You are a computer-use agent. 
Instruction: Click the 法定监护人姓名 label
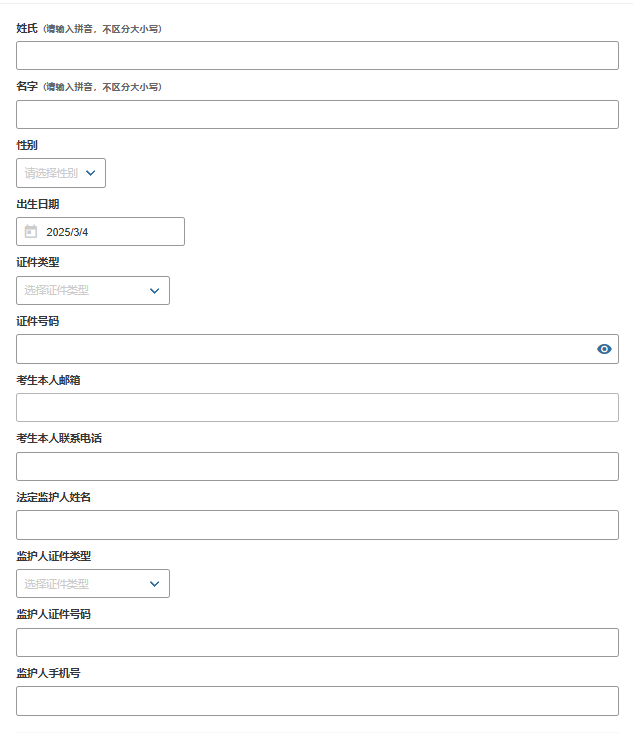[53, 497]
